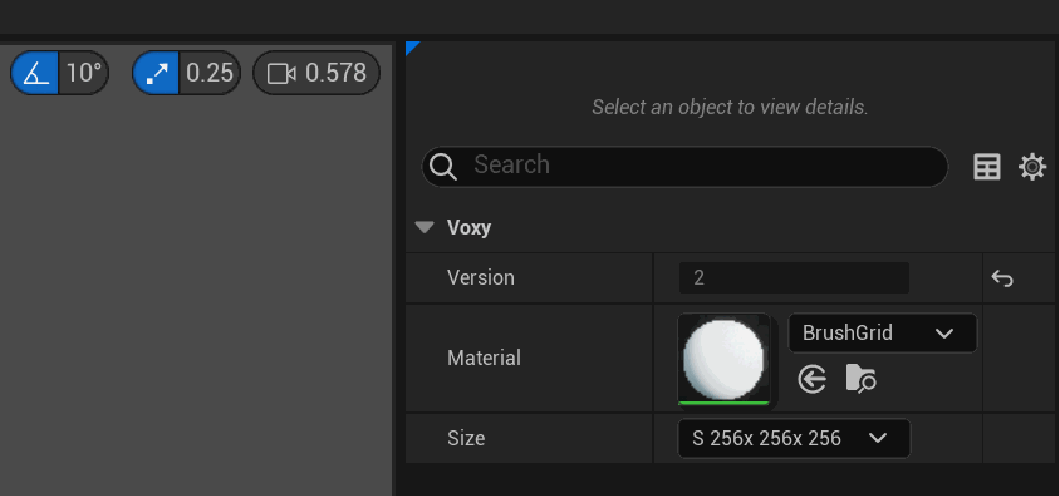This screenshot has height=496, width=1059.
Task: Toggle rotation snapping angle icon
Action: pos(36,73)
